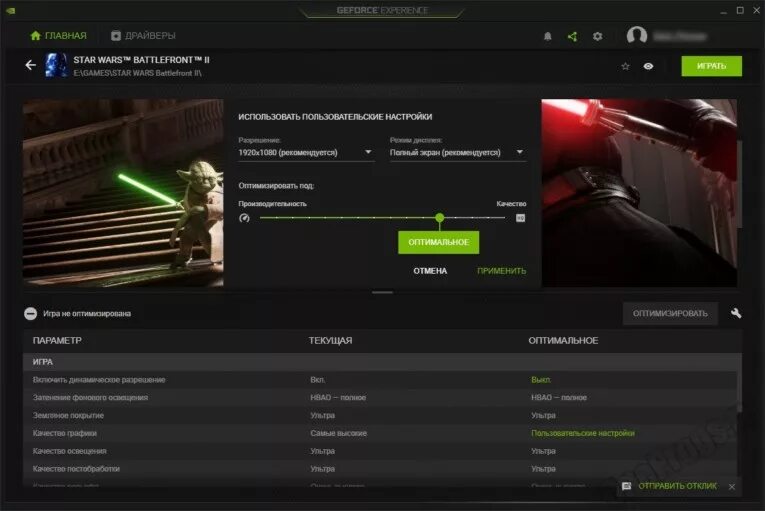Click the Самые высокие current value
This screenshot has width=765, height=511.
point(338,433)
